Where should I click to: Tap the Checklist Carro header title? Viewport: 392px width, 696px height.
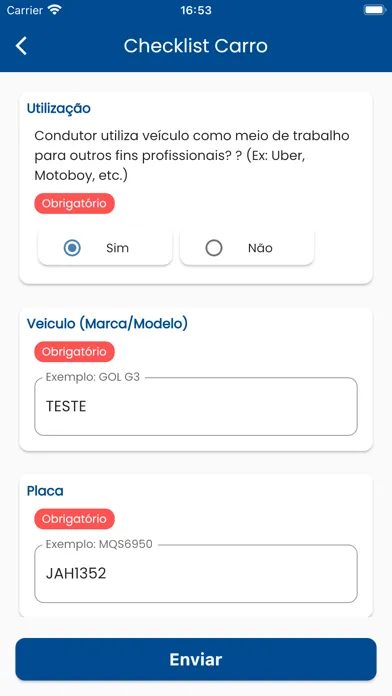click(196, 46)
